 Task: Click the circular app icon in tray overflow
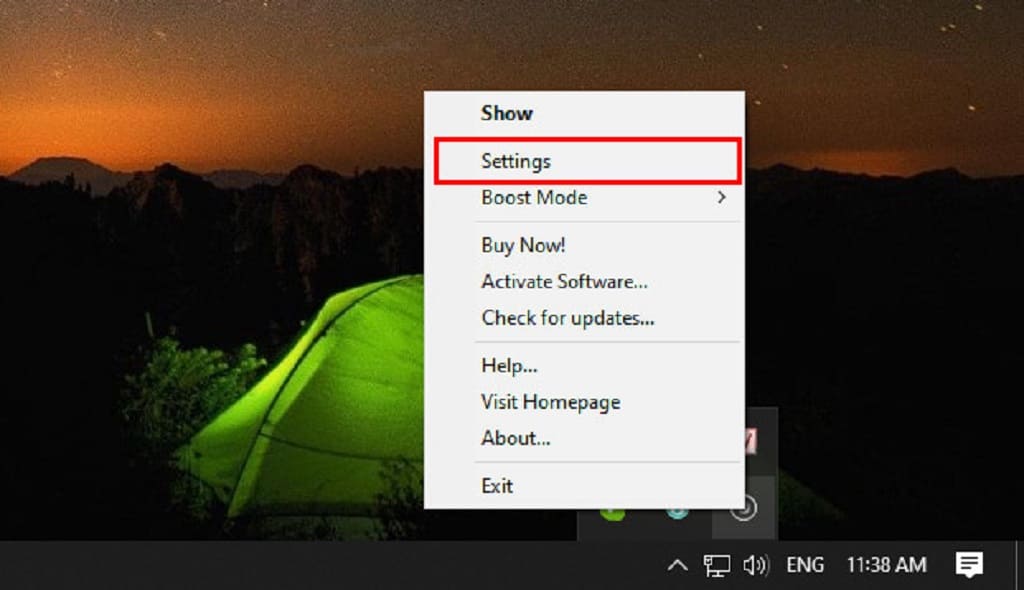click(x=744, y=508)
